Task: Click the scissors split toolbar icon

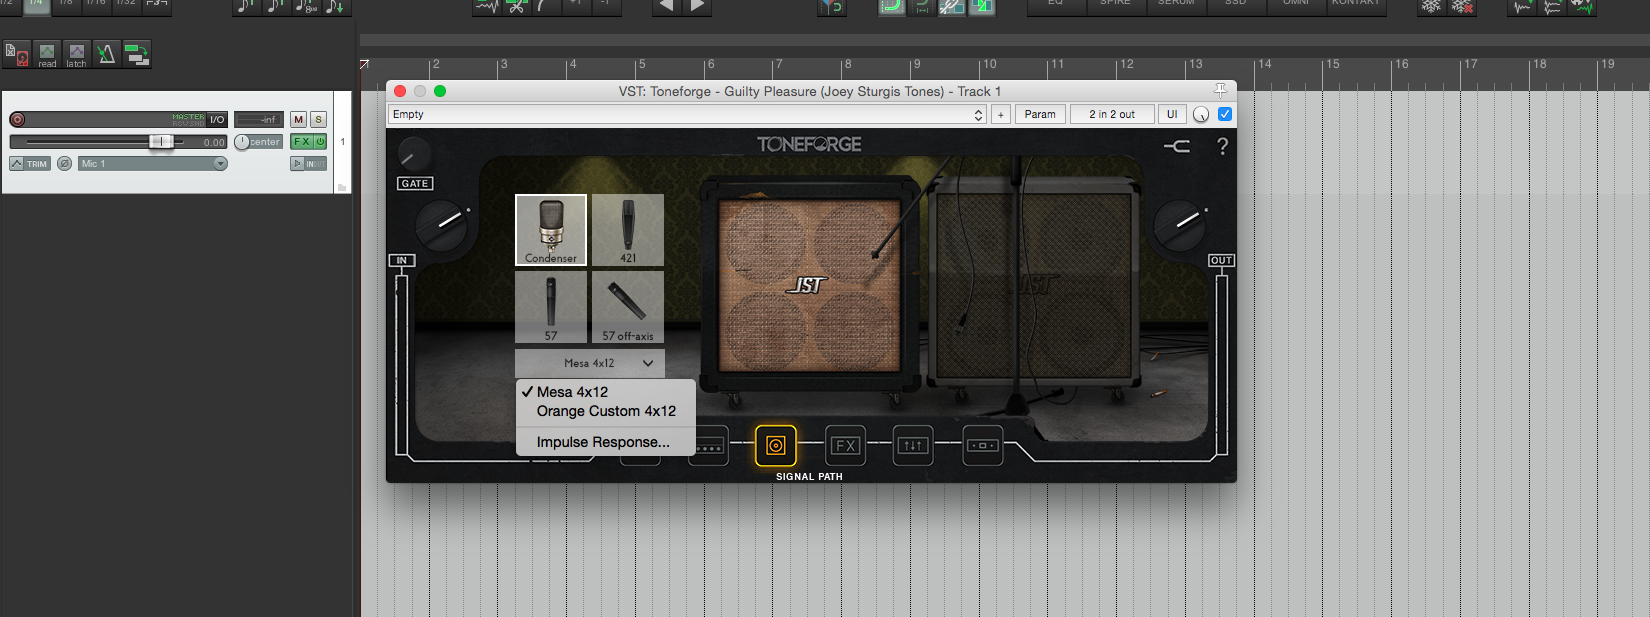Action: 516,6
